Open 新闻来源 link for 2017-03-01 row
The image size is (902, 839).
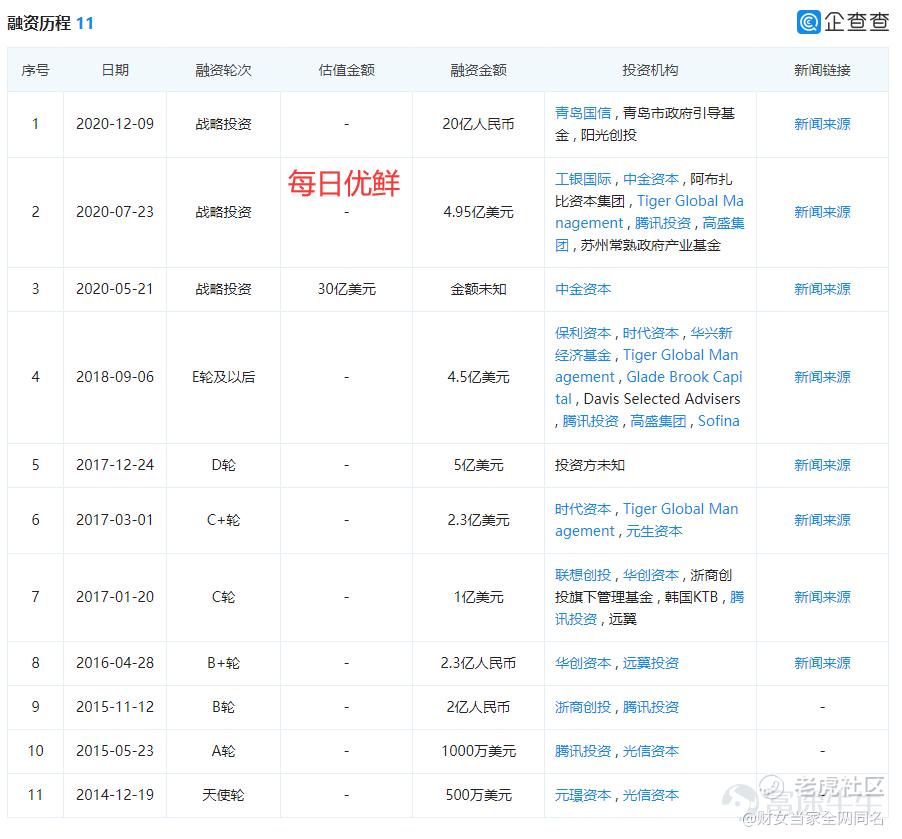pyautogui.click(x=822, y=521)
